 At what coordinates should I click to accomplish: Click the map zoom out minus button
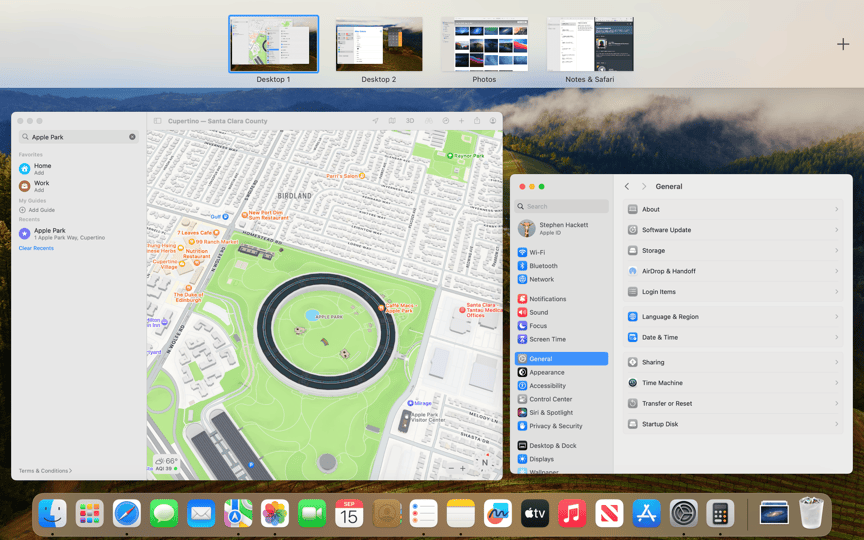click(x=451, y=468)
